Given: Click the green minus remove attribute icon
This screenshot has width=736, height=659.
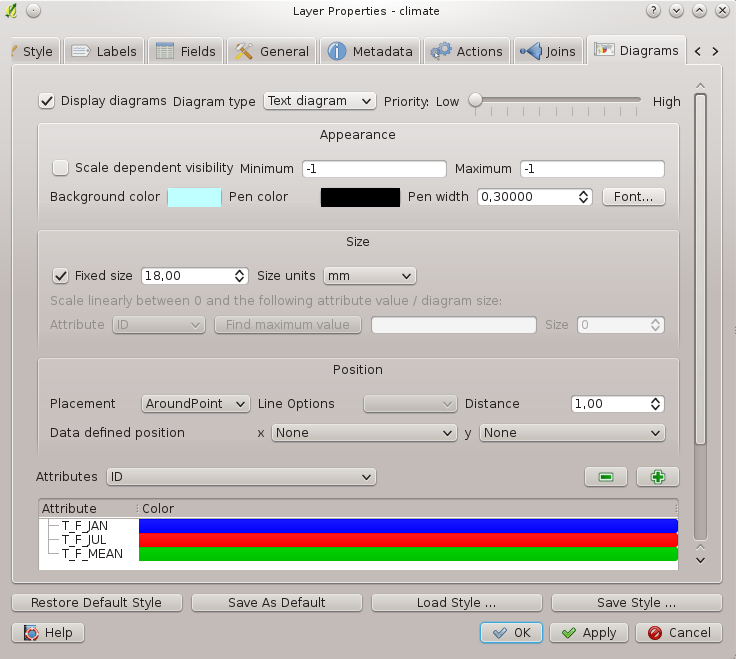Looking at the screenshot, I should [x=606, y=477].
